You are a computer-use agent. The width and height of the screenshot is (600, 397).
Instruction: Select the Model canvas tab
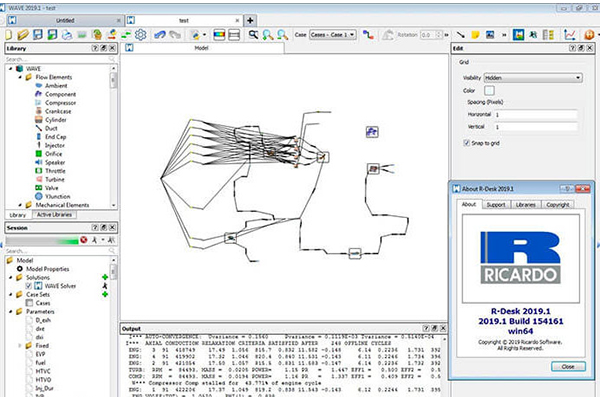coord(202,48)
